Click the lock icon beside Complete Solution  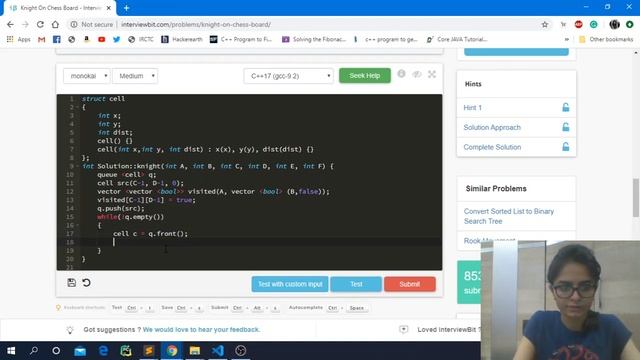point(566,147)
